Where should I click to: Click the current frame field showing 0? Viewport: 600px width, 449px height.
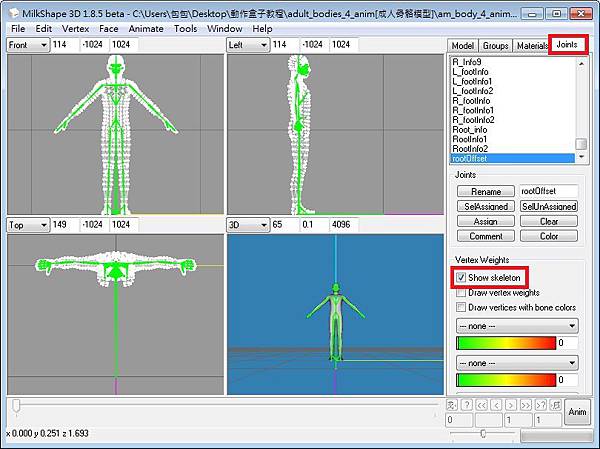coord(459,420)
